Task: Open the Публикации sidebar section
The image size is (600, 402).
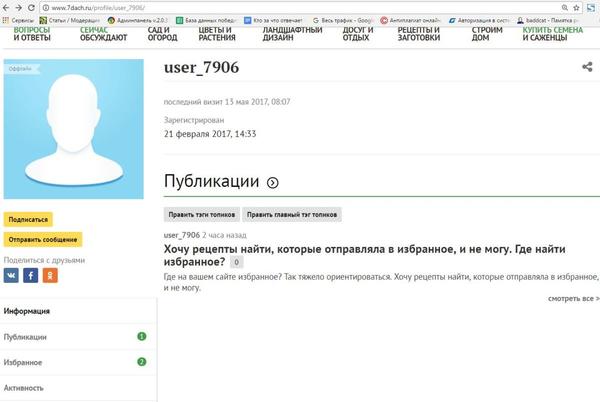Action: coord(25,337)
